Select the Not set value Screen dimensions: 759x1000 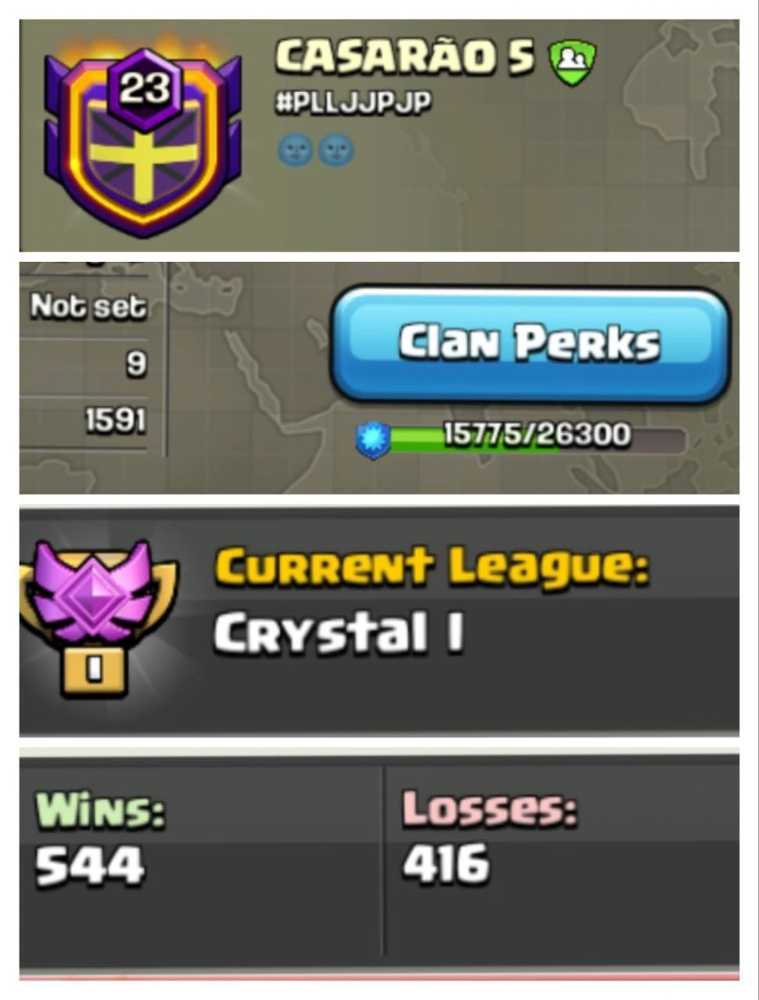pyautogui.click(x=89, y=307)
